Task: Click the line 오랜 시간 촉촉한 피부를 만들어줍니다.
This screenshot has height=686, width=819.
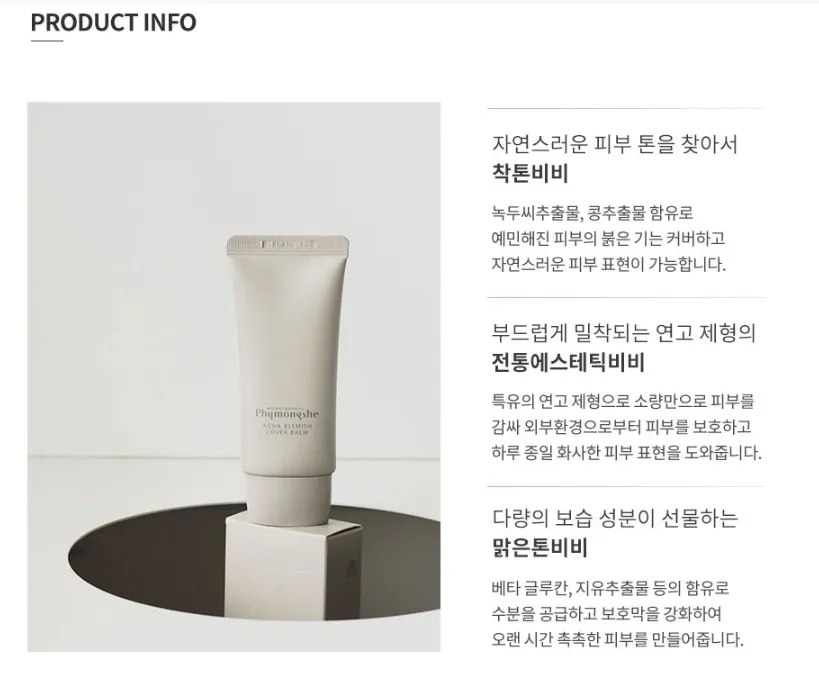Action: click(617, 640)
